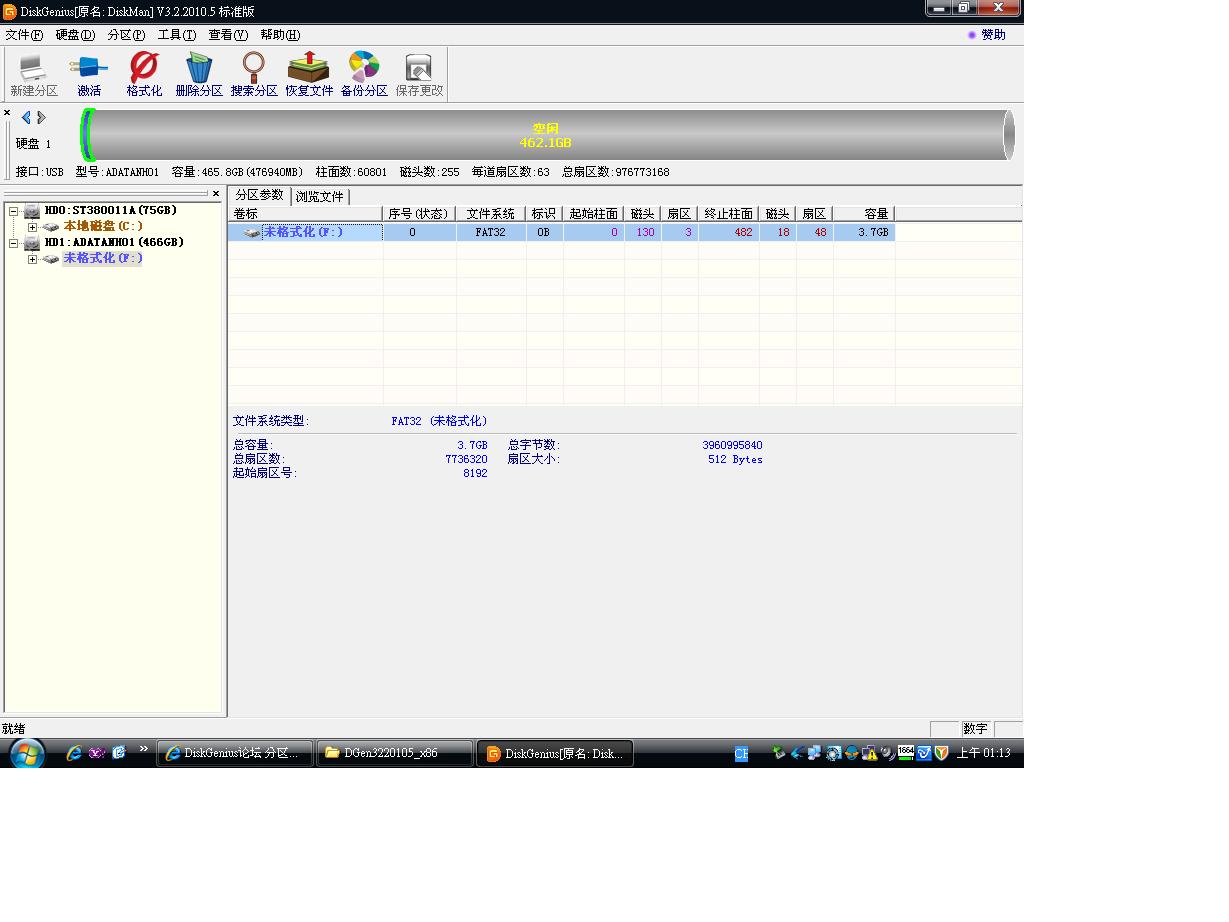
Task: Click the 3.7GB capacity cell in table
Action: point(864,232)
